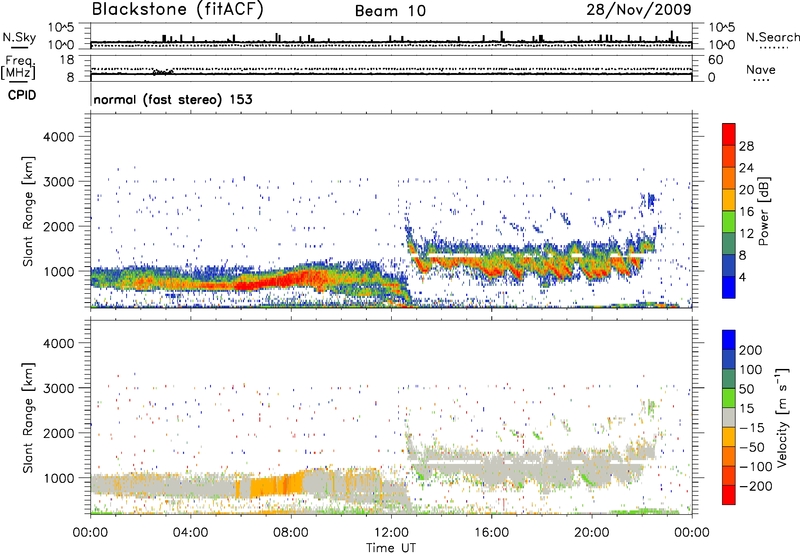Screen dimensions: 800x554
Task: Click the 'Power [dB]' colorbar title
Action: [764, 211]
